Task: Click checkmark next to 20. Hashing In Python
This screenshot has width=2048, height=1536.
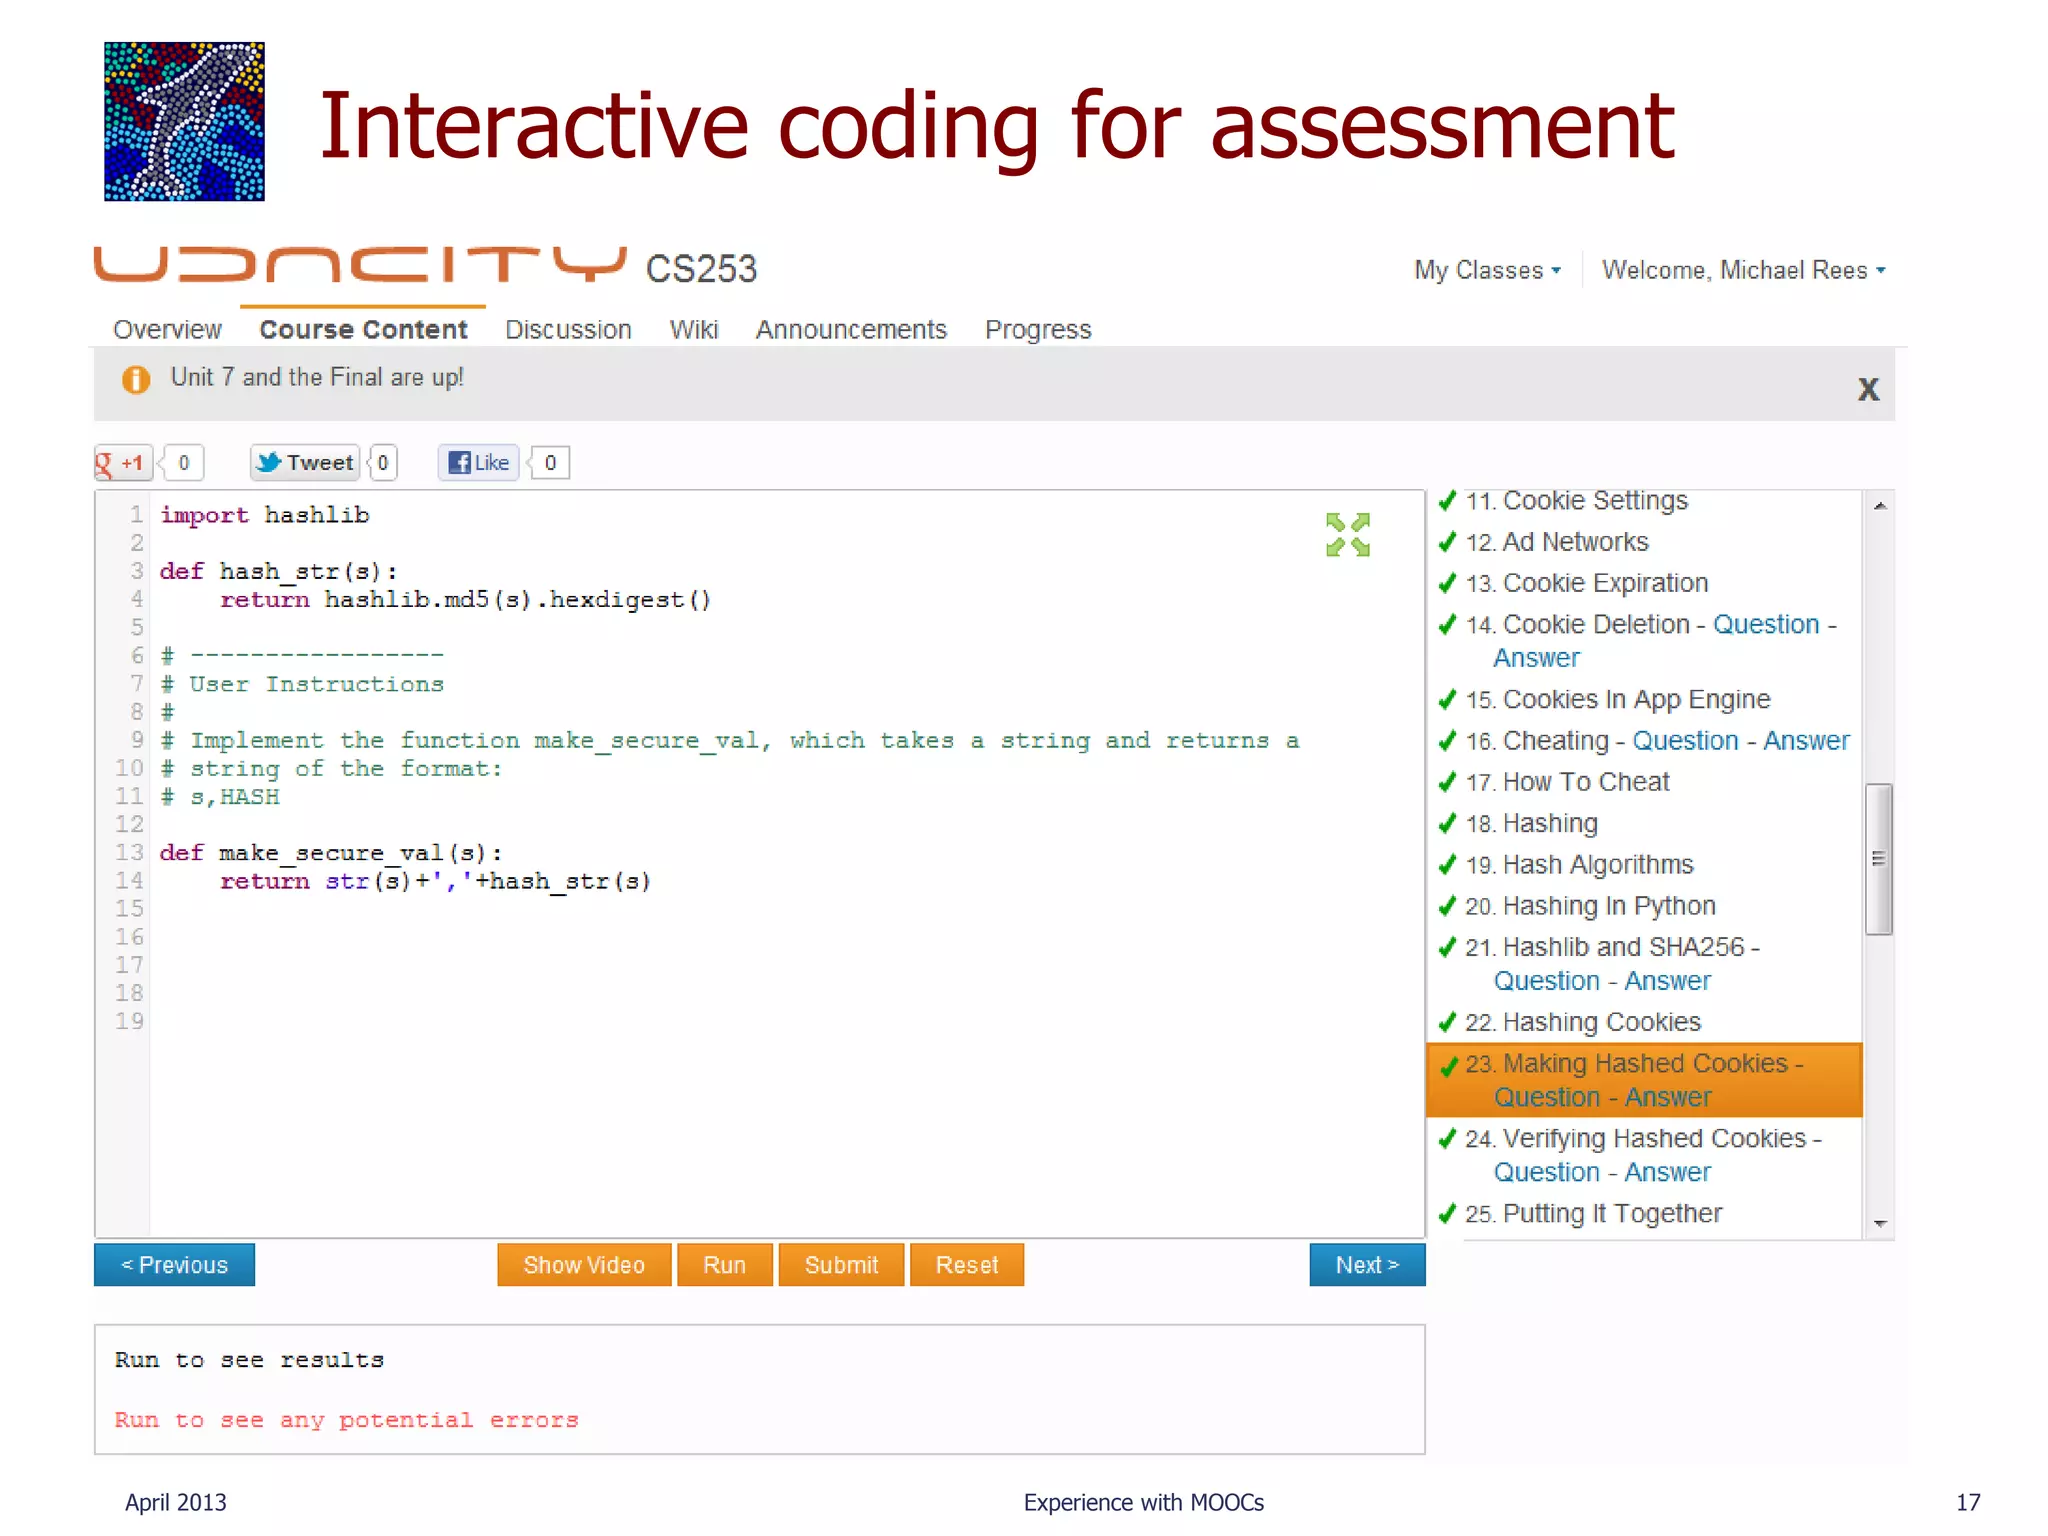Action: tap(1447, 905)
